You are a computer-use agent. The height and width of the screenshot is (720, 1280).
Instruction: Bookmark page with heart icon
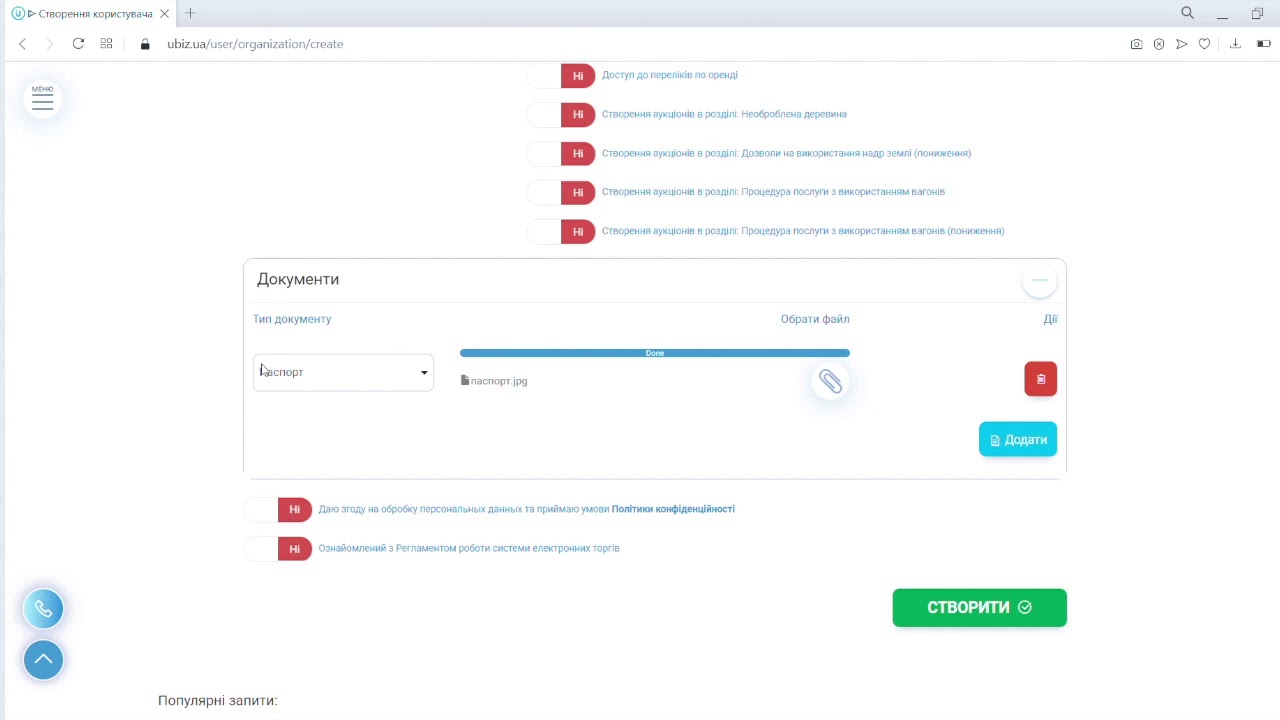pos(1204,44)
